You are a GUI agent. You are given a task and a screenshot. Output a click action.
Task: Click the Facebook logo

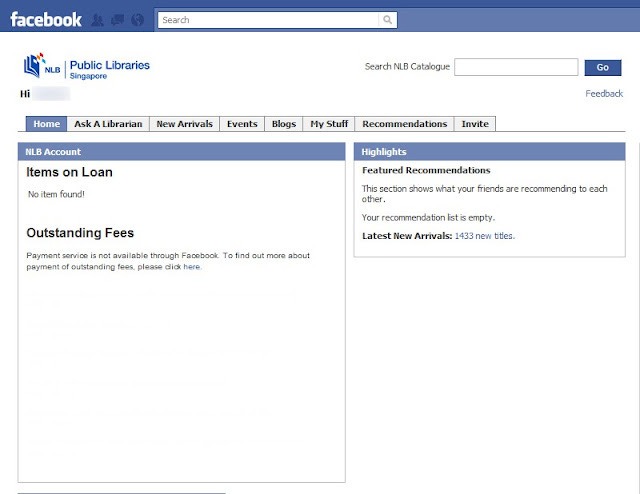tap(46, 20)
